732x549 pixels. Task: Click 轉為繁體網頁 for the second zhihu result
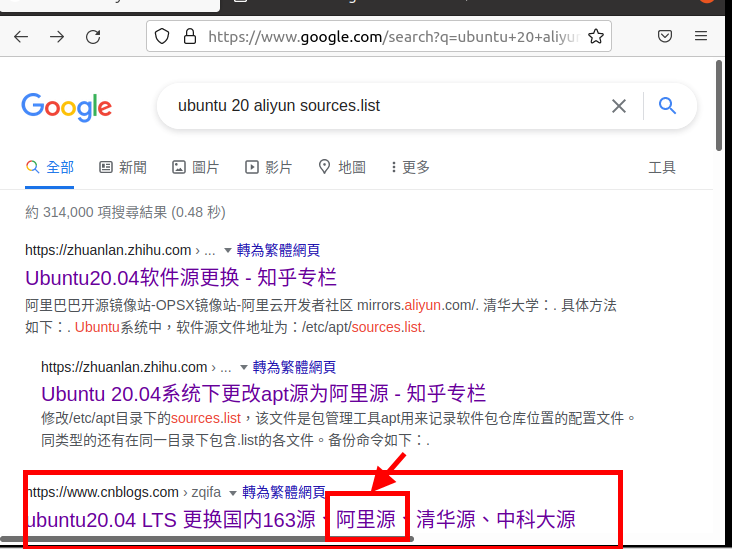[294, 367]
